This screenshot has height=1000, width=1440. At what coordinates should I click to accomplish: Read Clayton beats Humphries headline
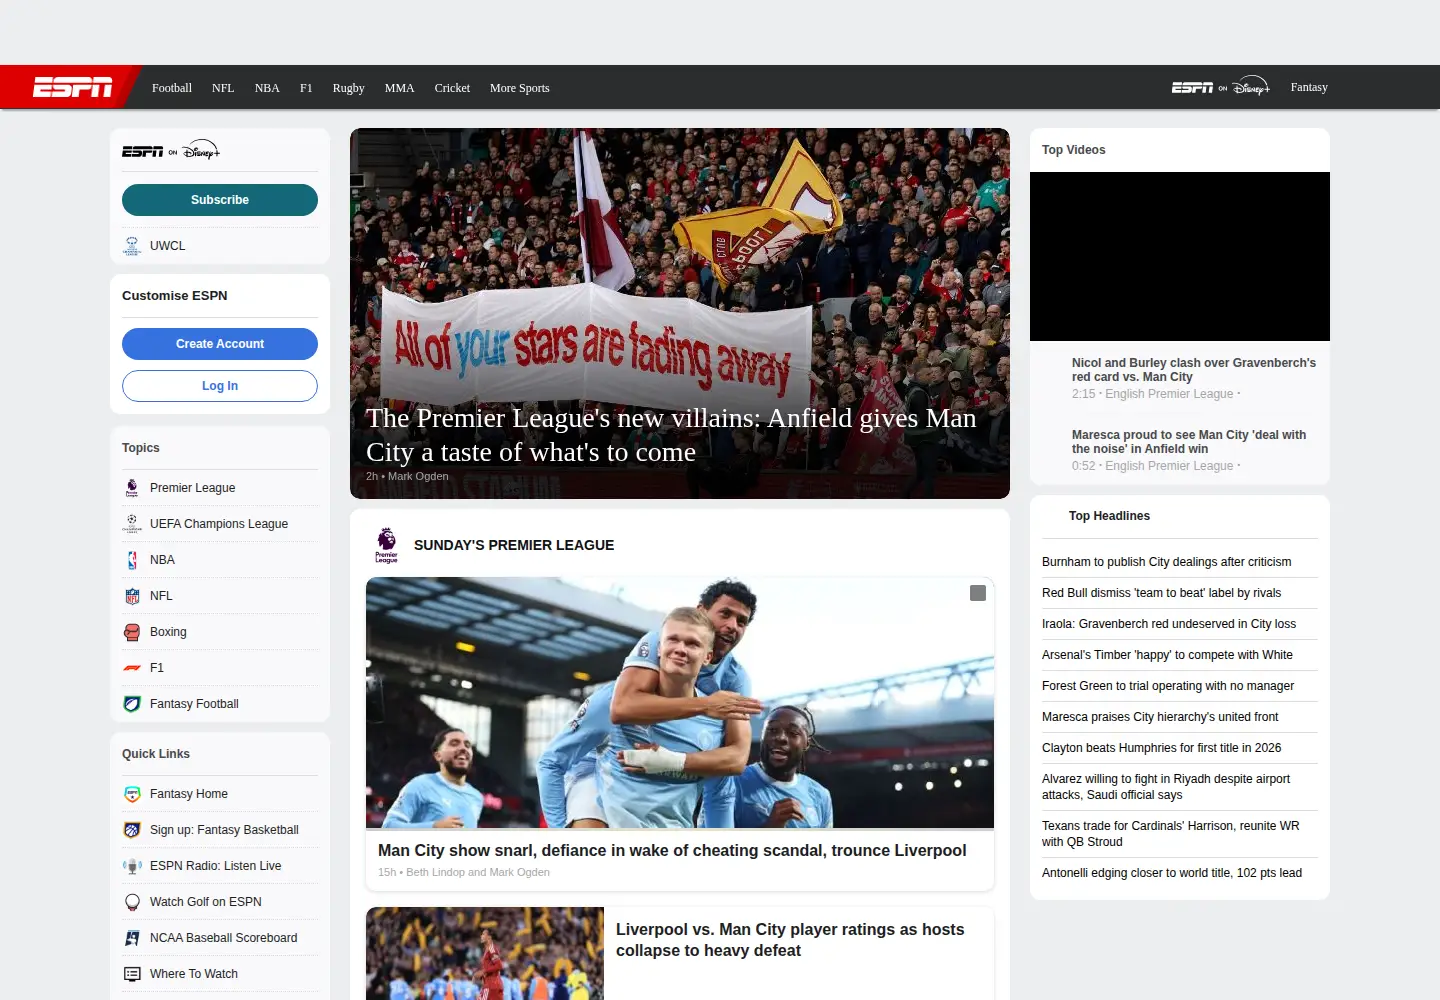click(x=1161, y=748)
